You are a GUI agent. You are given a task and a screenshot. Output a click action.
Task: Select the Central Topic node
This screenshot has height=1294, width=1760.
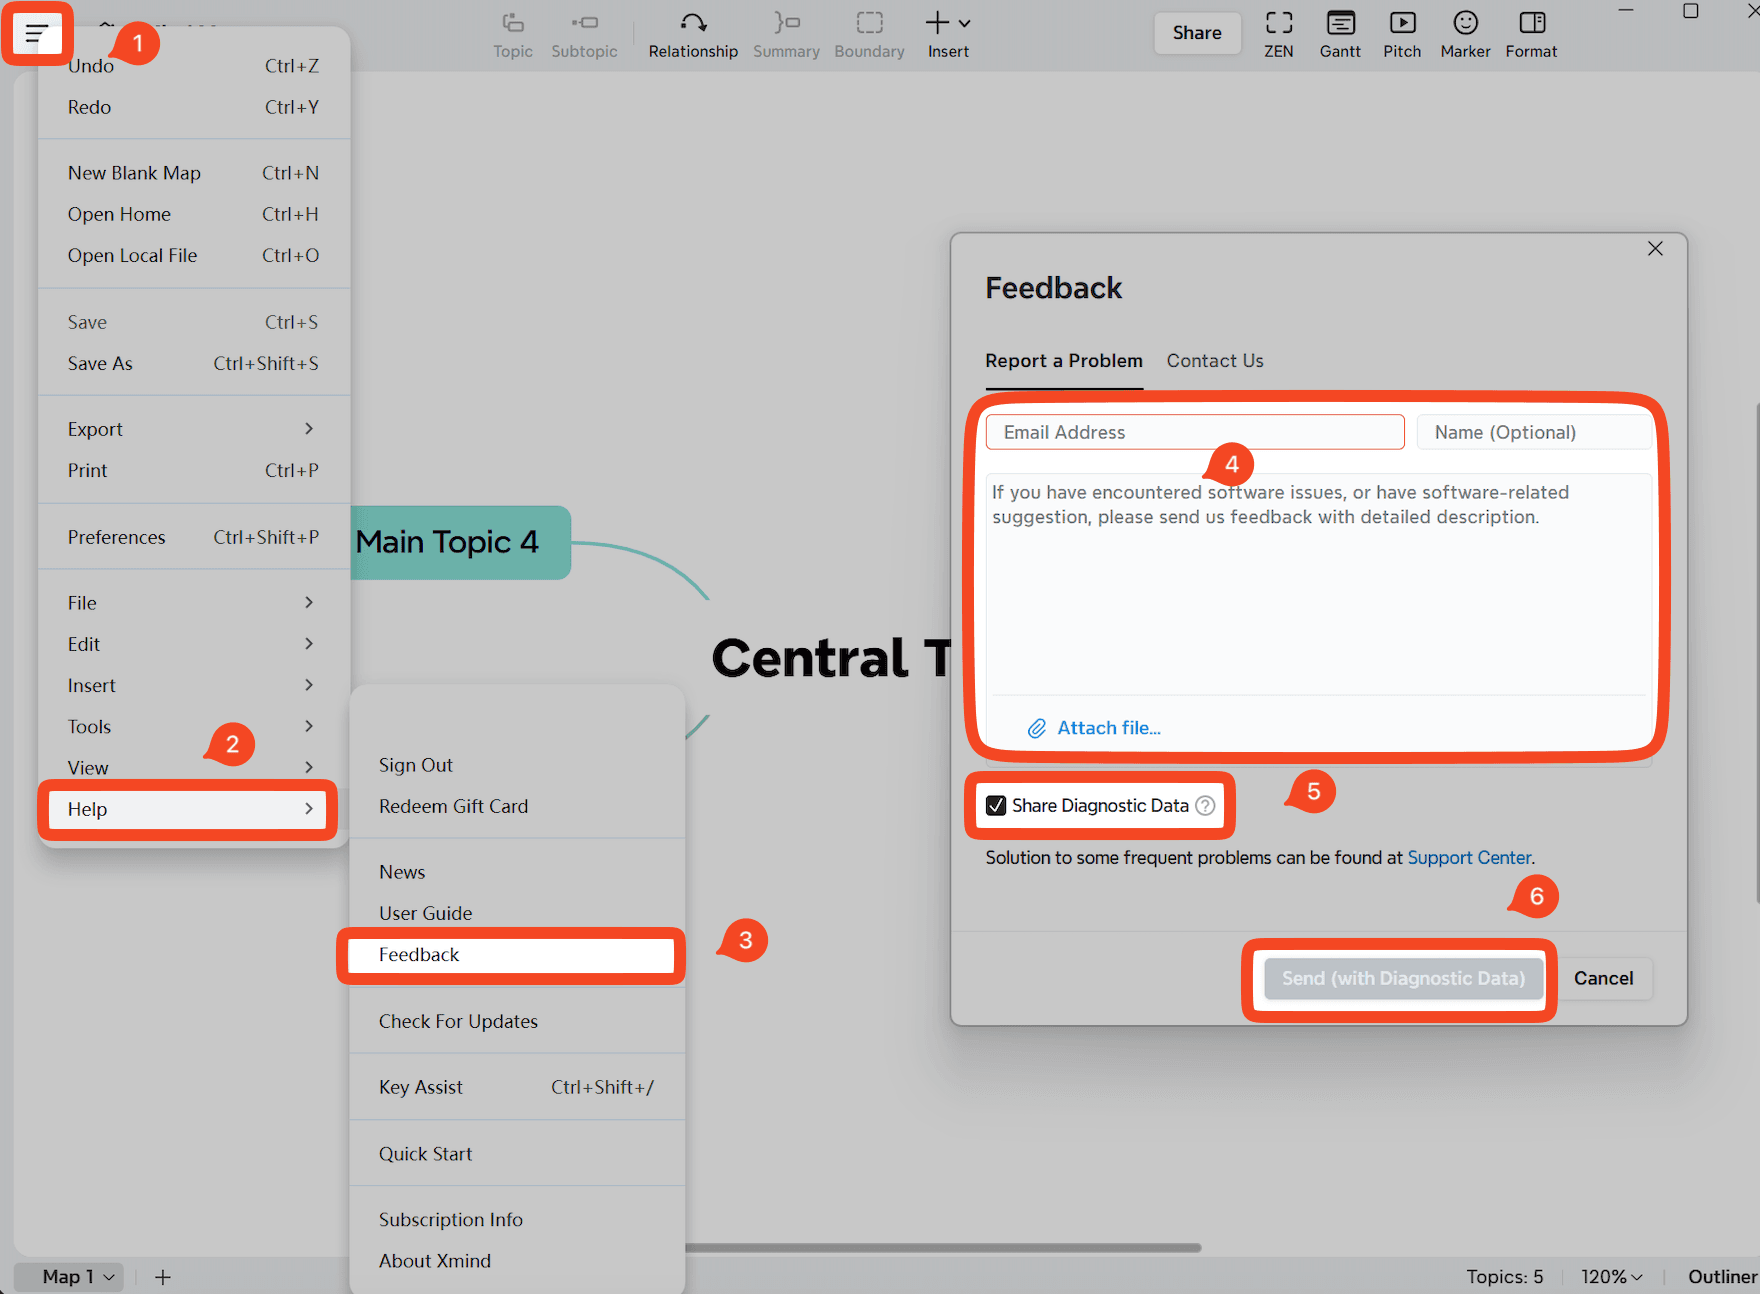(x=830, y=658)
